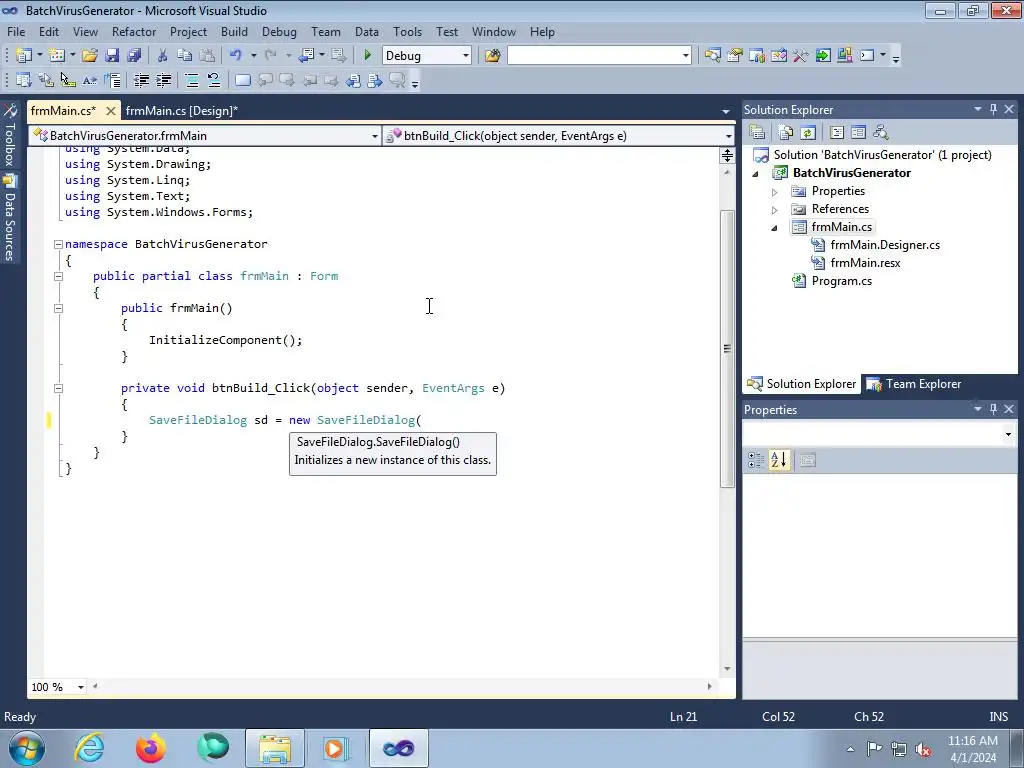This screenshot has width=1024, height=768.
Task: Switch to the frmMain.cs [Design]* tab
Action: pyautogui.click(x=182, y=110)
